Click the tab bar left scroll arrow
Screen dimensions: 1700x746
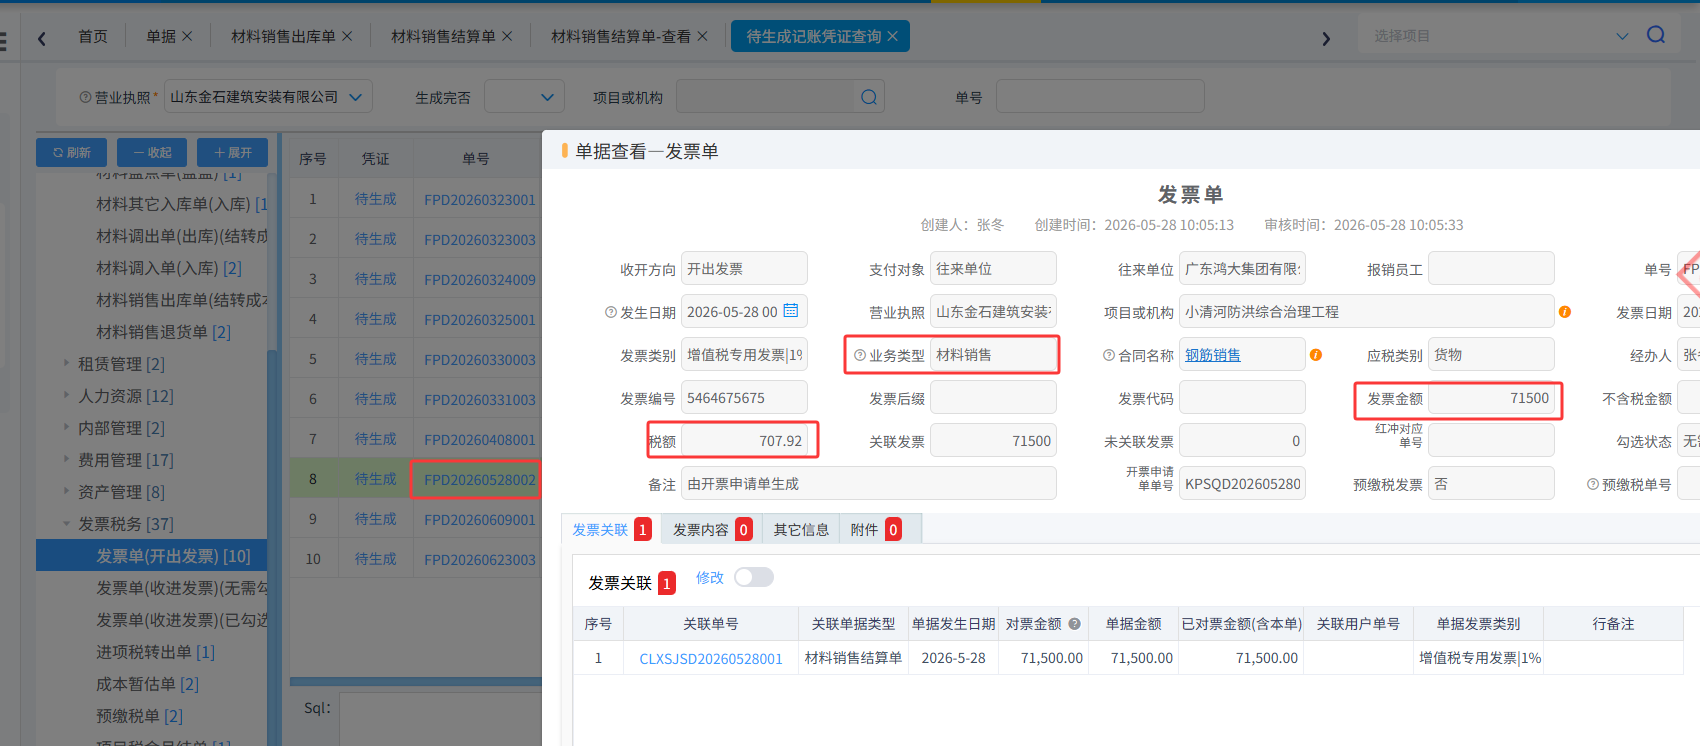pos(41,38)
